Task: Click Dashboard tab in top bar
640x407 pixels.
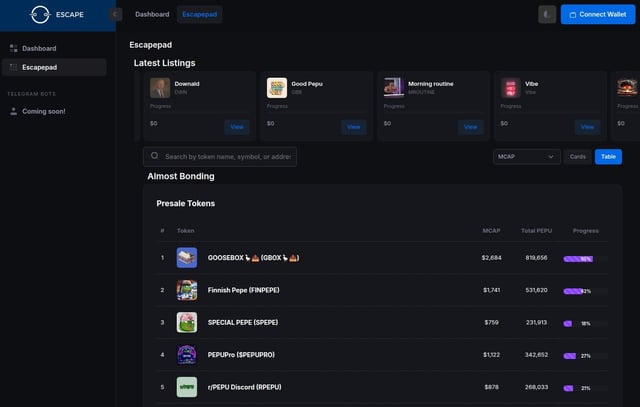Action: coord(152,14)
